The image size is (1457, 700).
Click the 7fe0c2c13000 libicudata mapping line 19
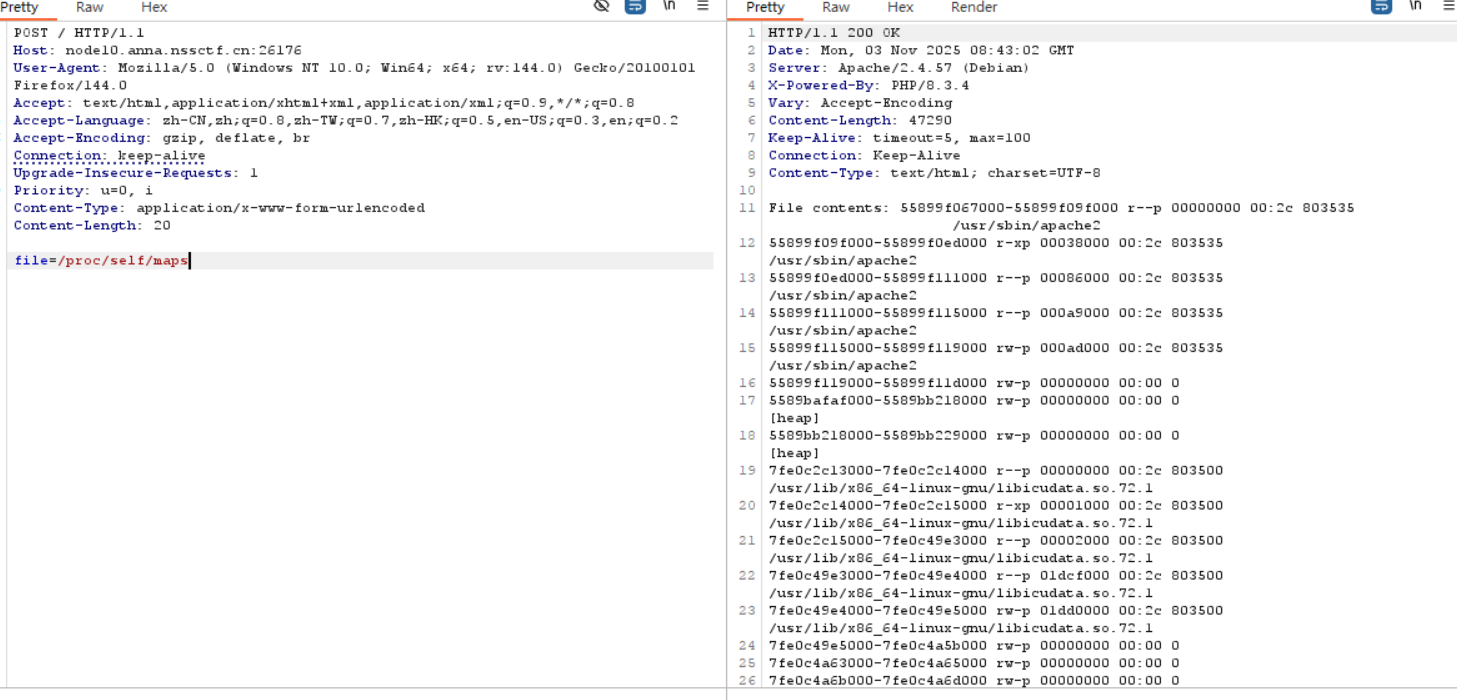click(996, 471)
